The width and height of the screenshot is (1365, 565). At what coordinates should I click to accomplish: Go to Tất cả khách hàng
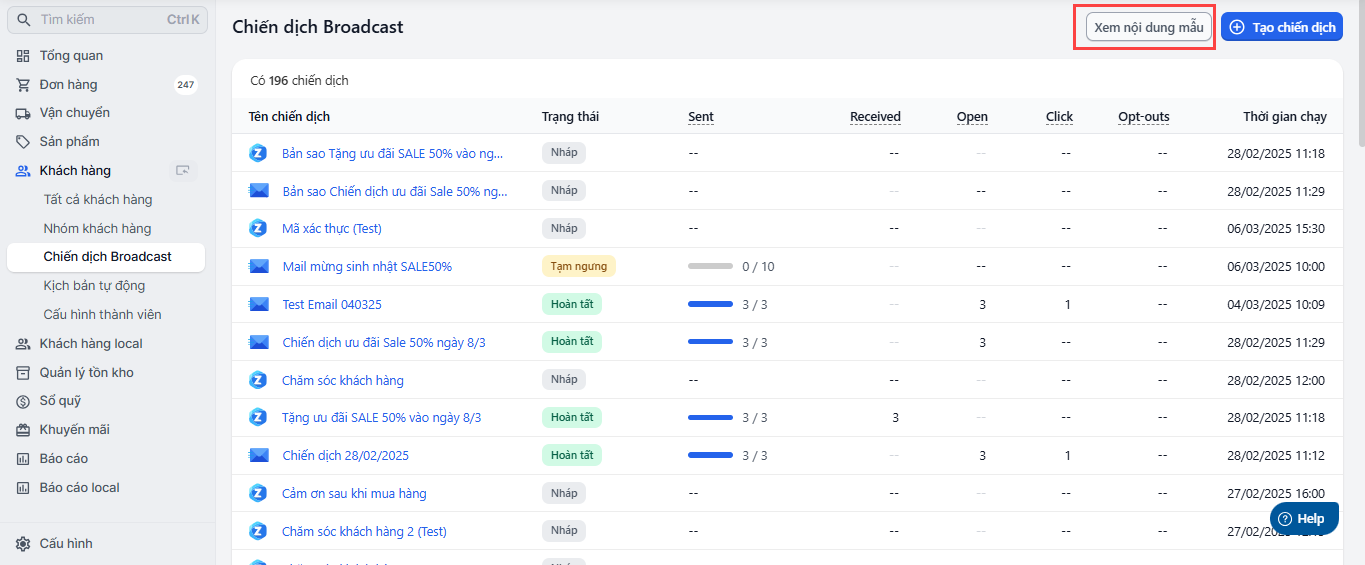point(98,200)
